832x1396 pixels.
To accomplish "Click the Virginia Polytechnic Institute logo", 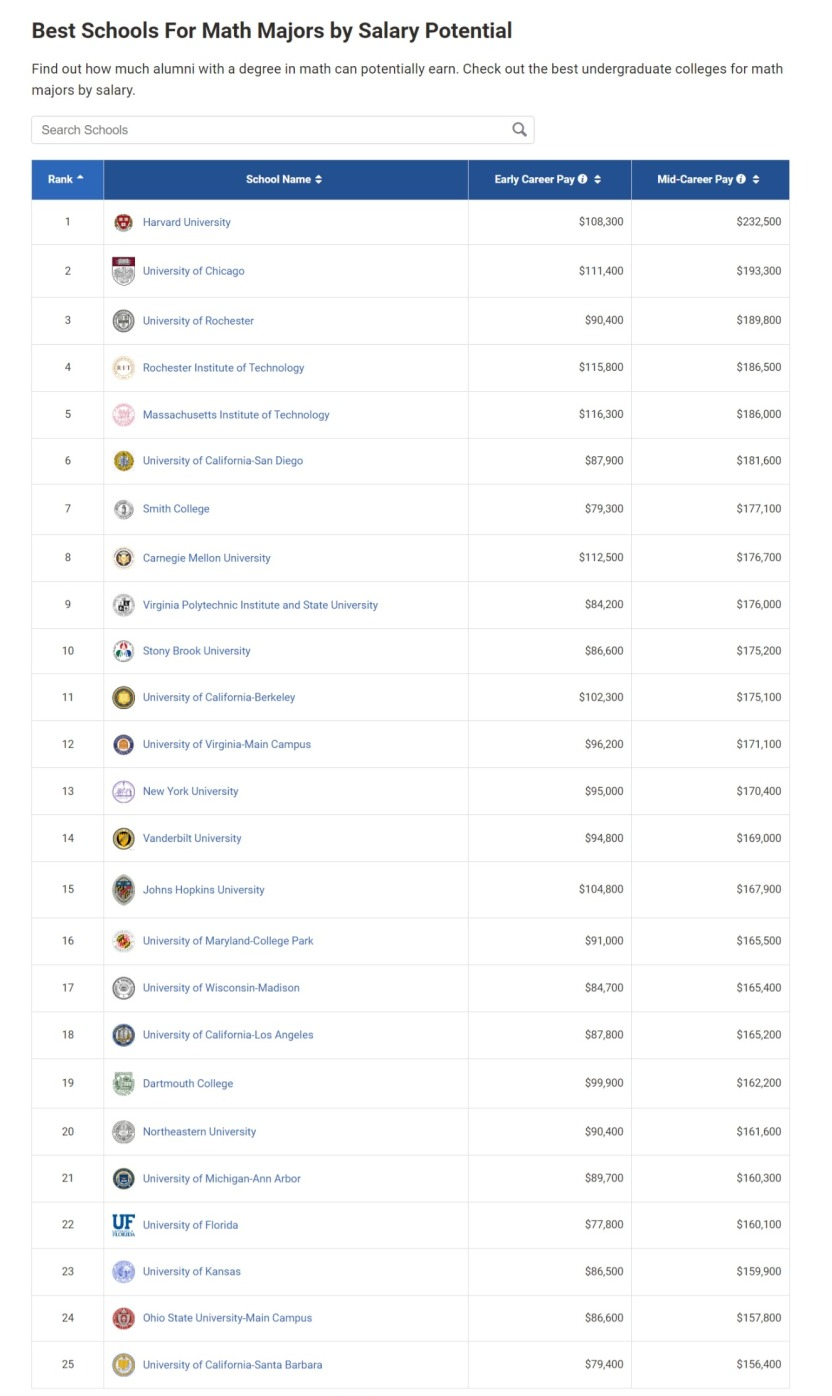I will coord(123,605).
